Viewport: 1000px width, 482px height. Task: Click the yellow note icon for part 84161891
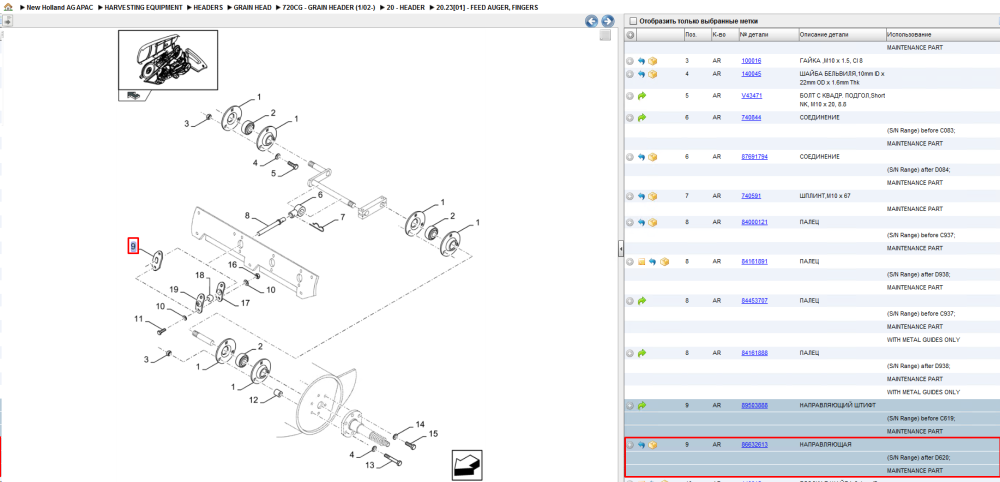click(642, 262)
